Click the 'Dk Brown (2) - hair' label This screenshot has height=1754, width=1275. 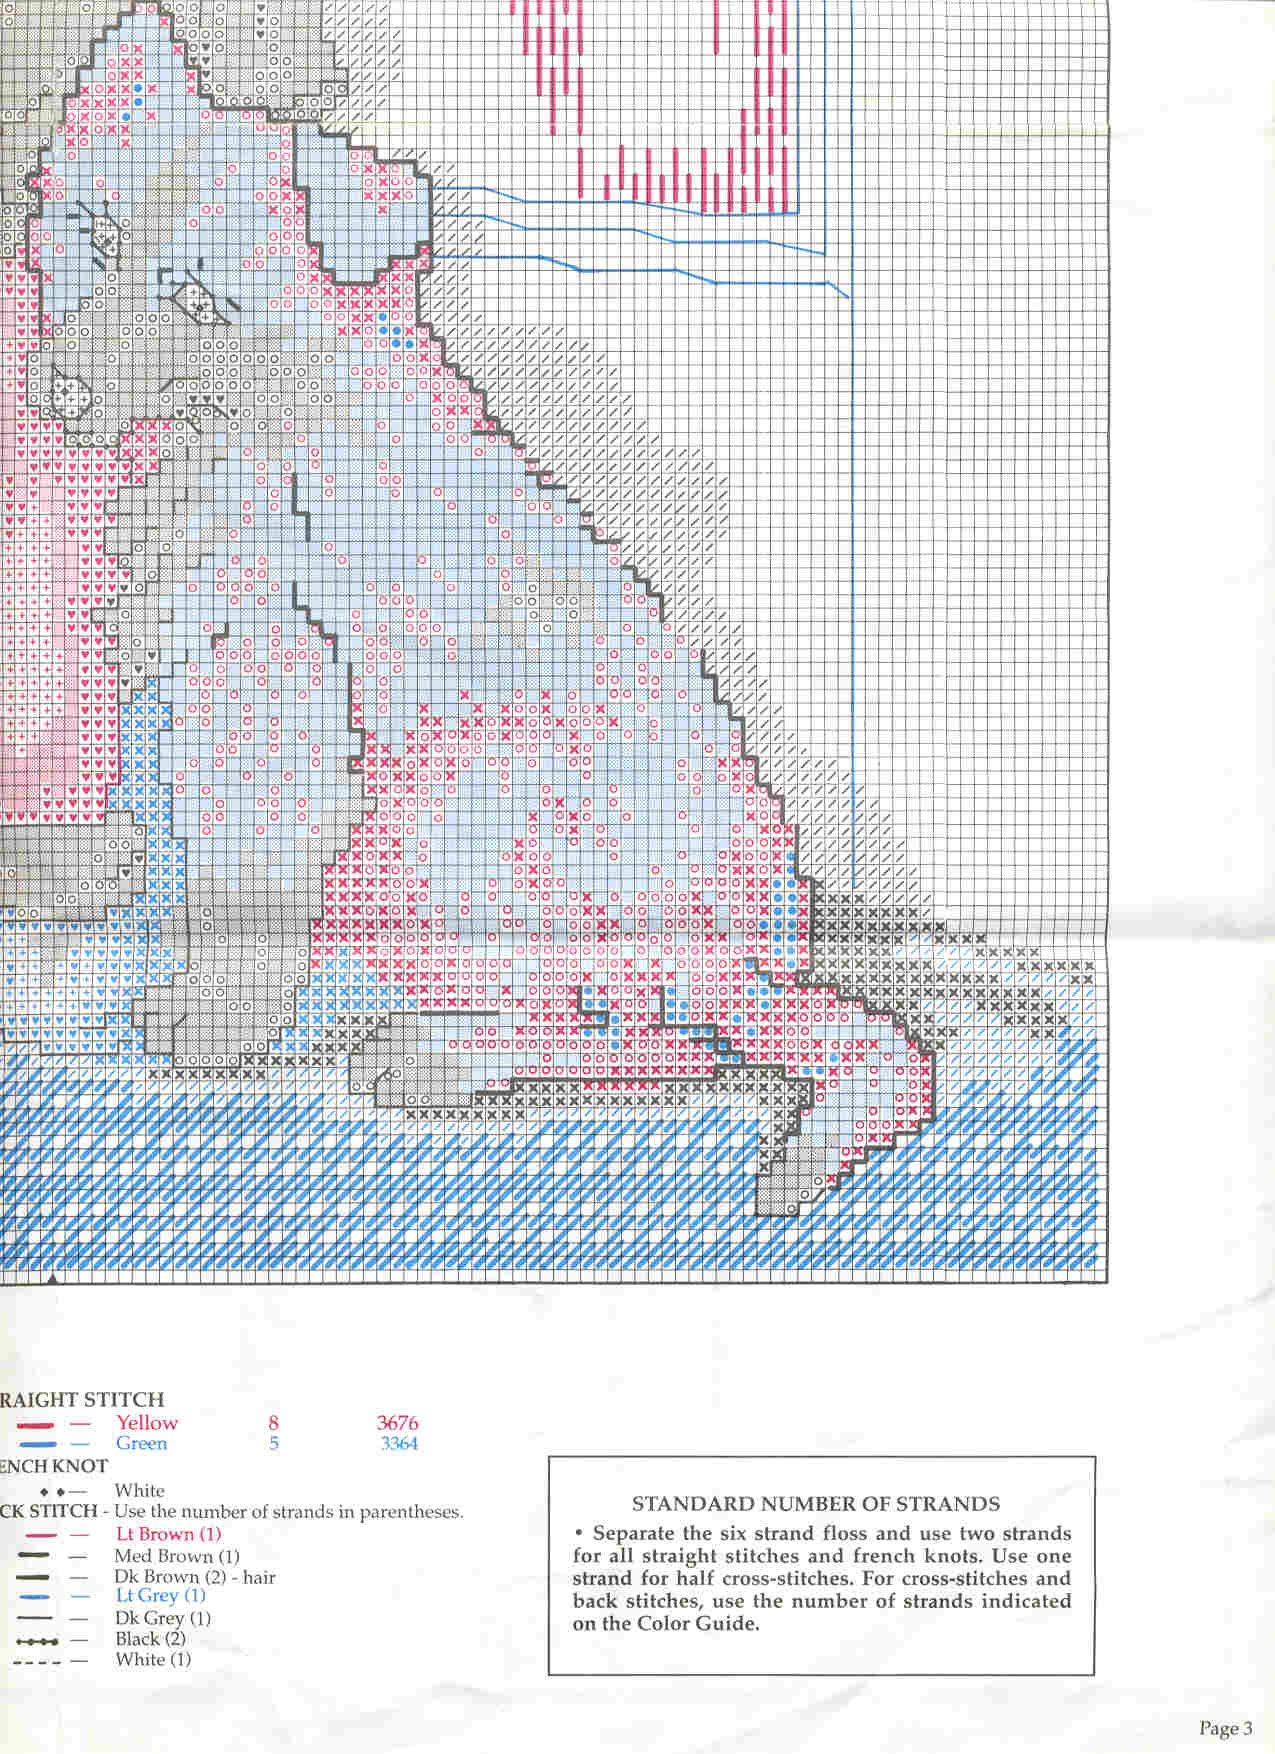click(x=195, y=1577)
